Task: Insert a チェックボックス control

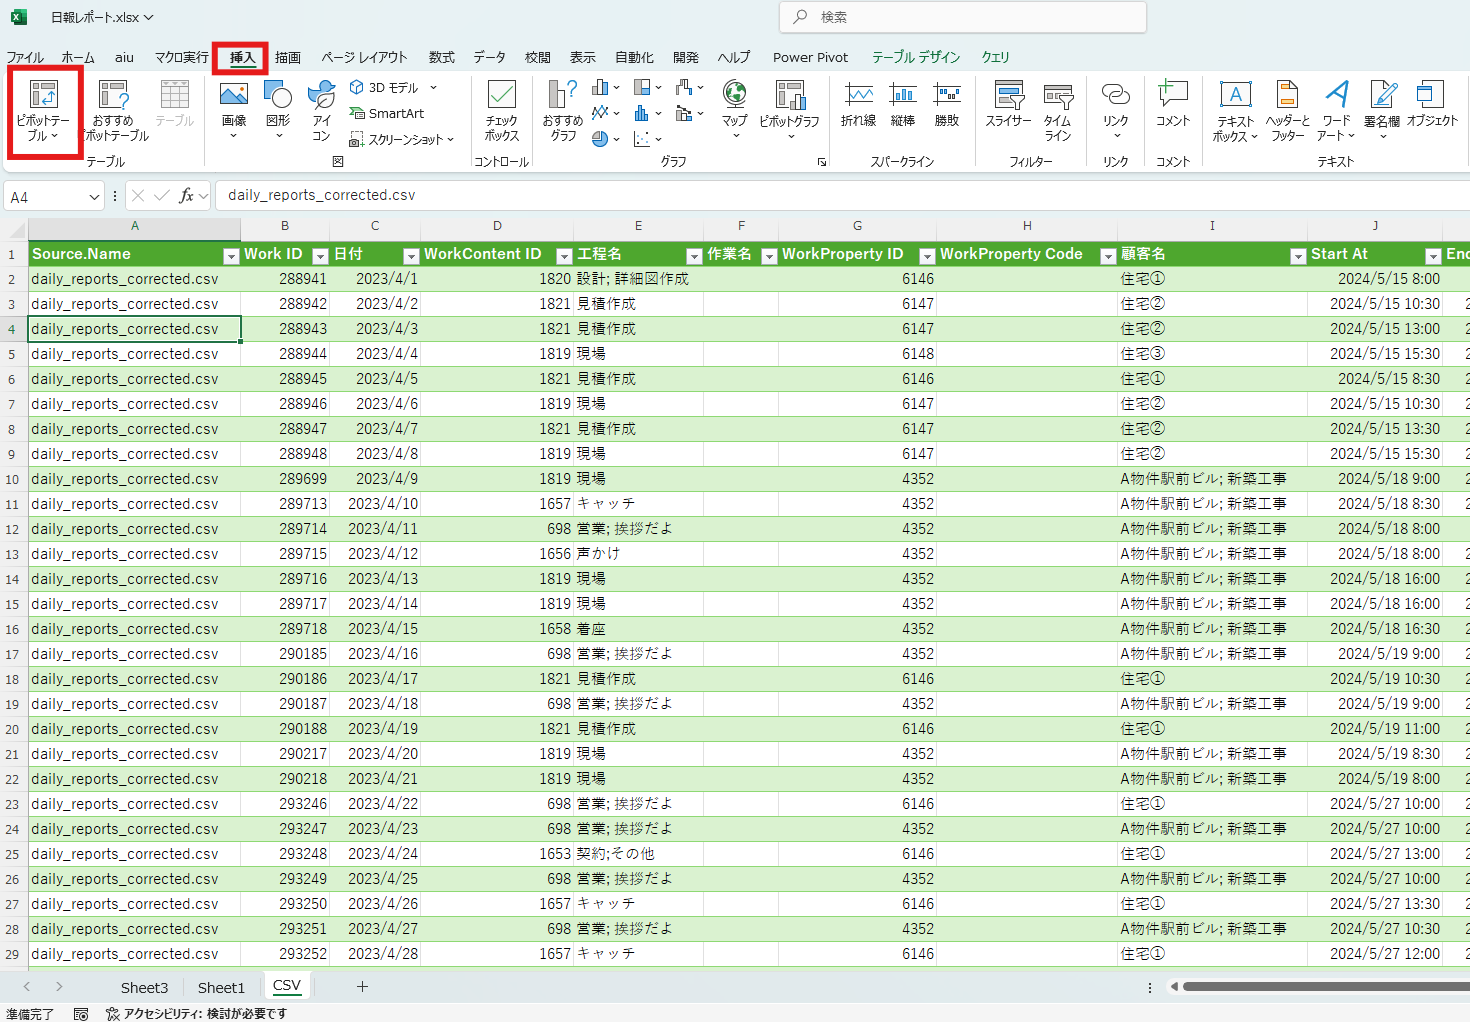Action: (502, 111)
